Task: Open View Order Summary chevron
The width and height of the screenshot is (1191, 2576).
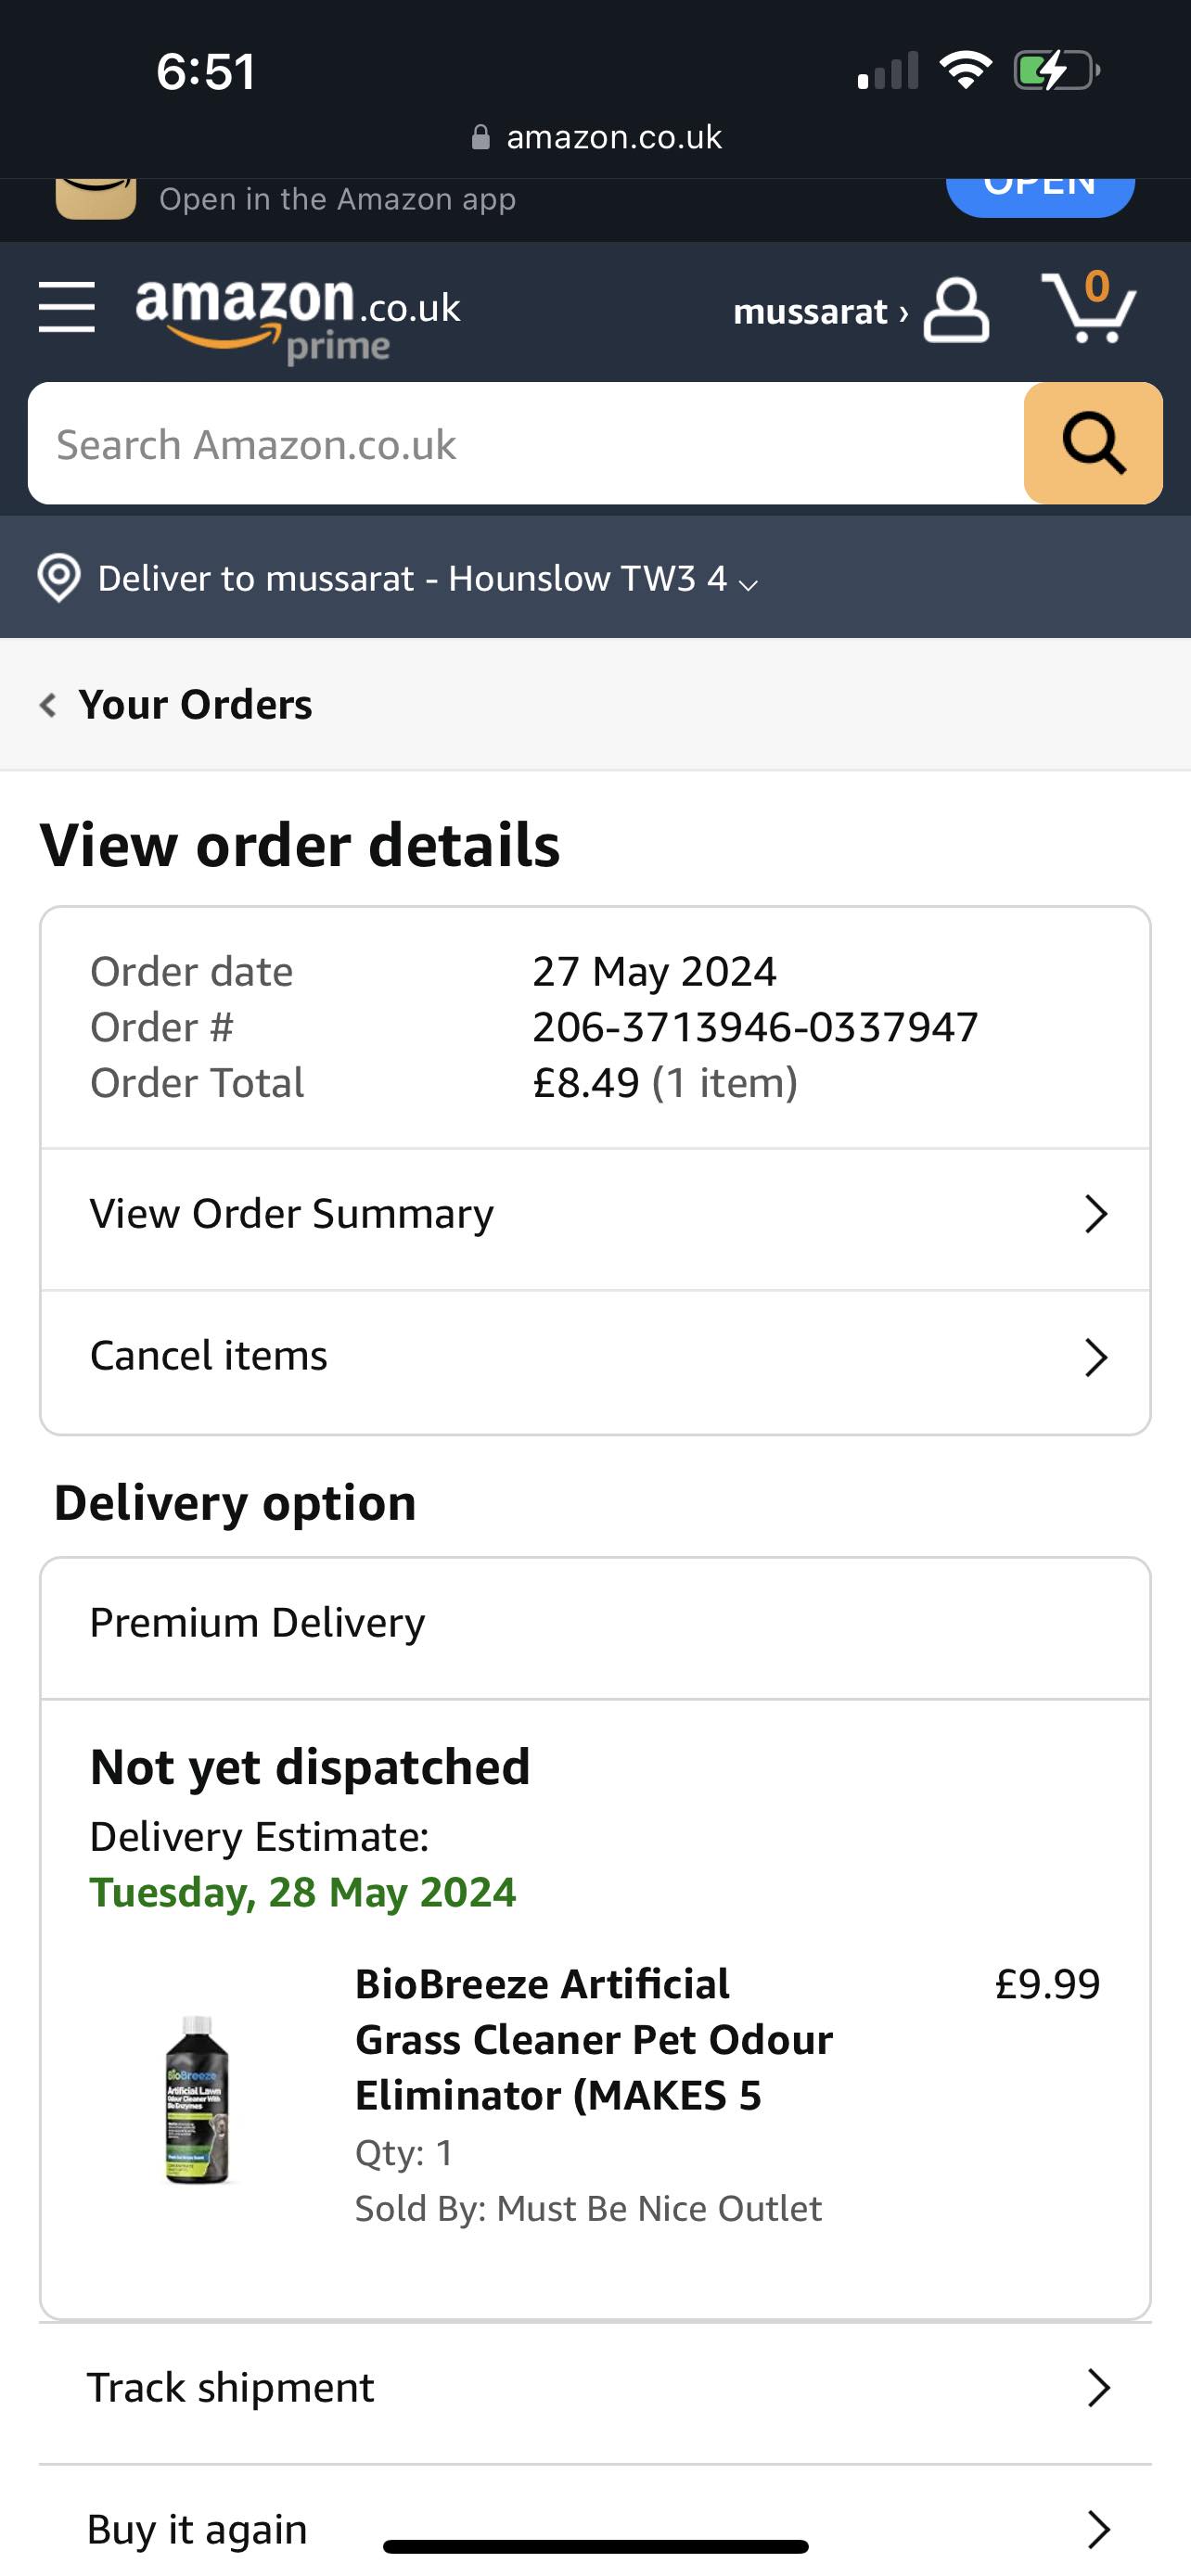Action: click(x=1096, y=1214)
